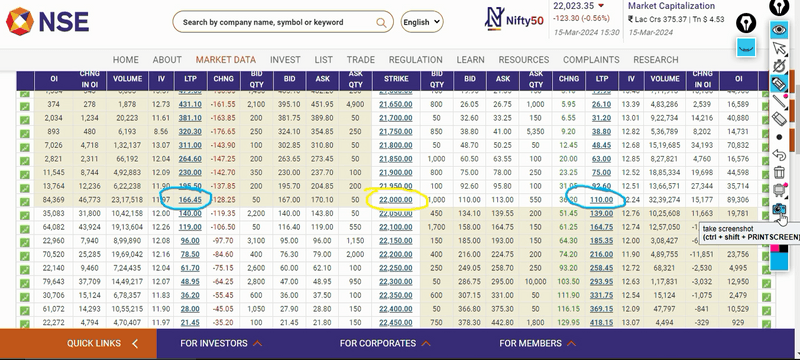Open the English language dropdown
This screenshot has width=800, height=360.
422,22
